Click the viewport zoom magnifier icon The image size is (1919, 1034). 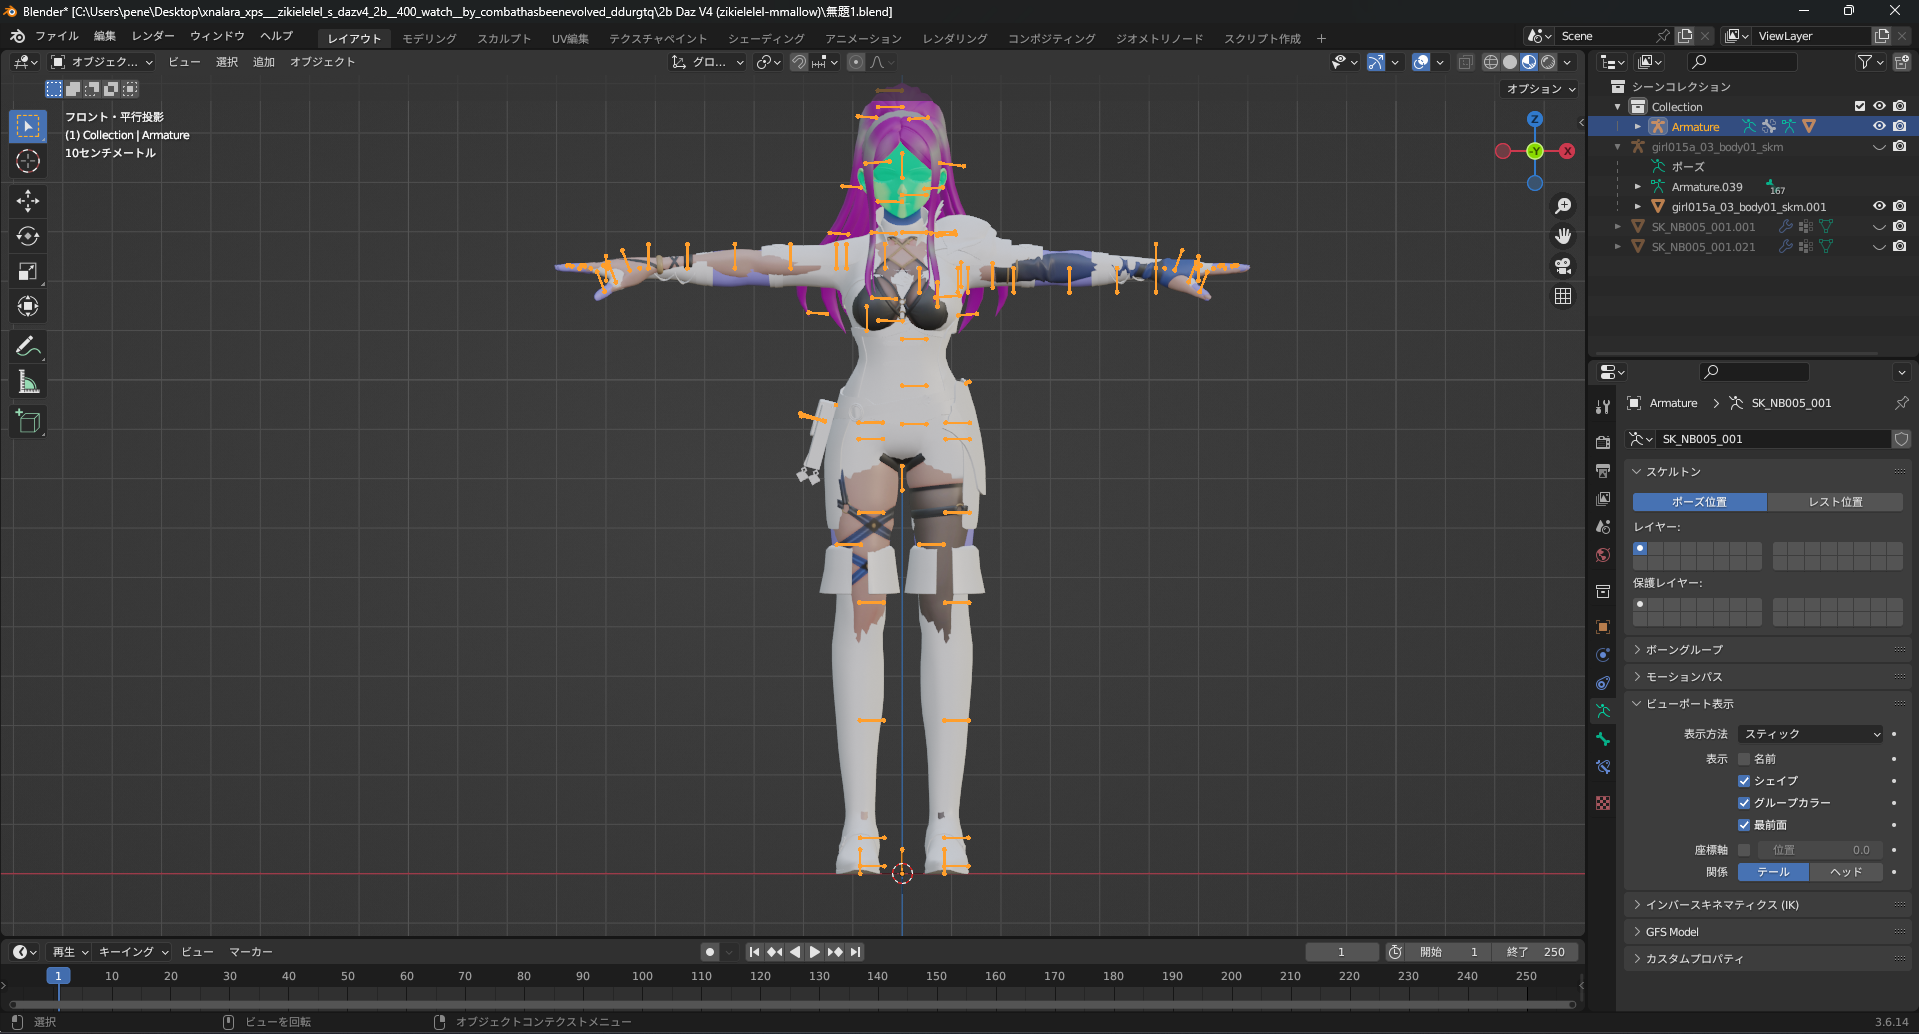1563,206
